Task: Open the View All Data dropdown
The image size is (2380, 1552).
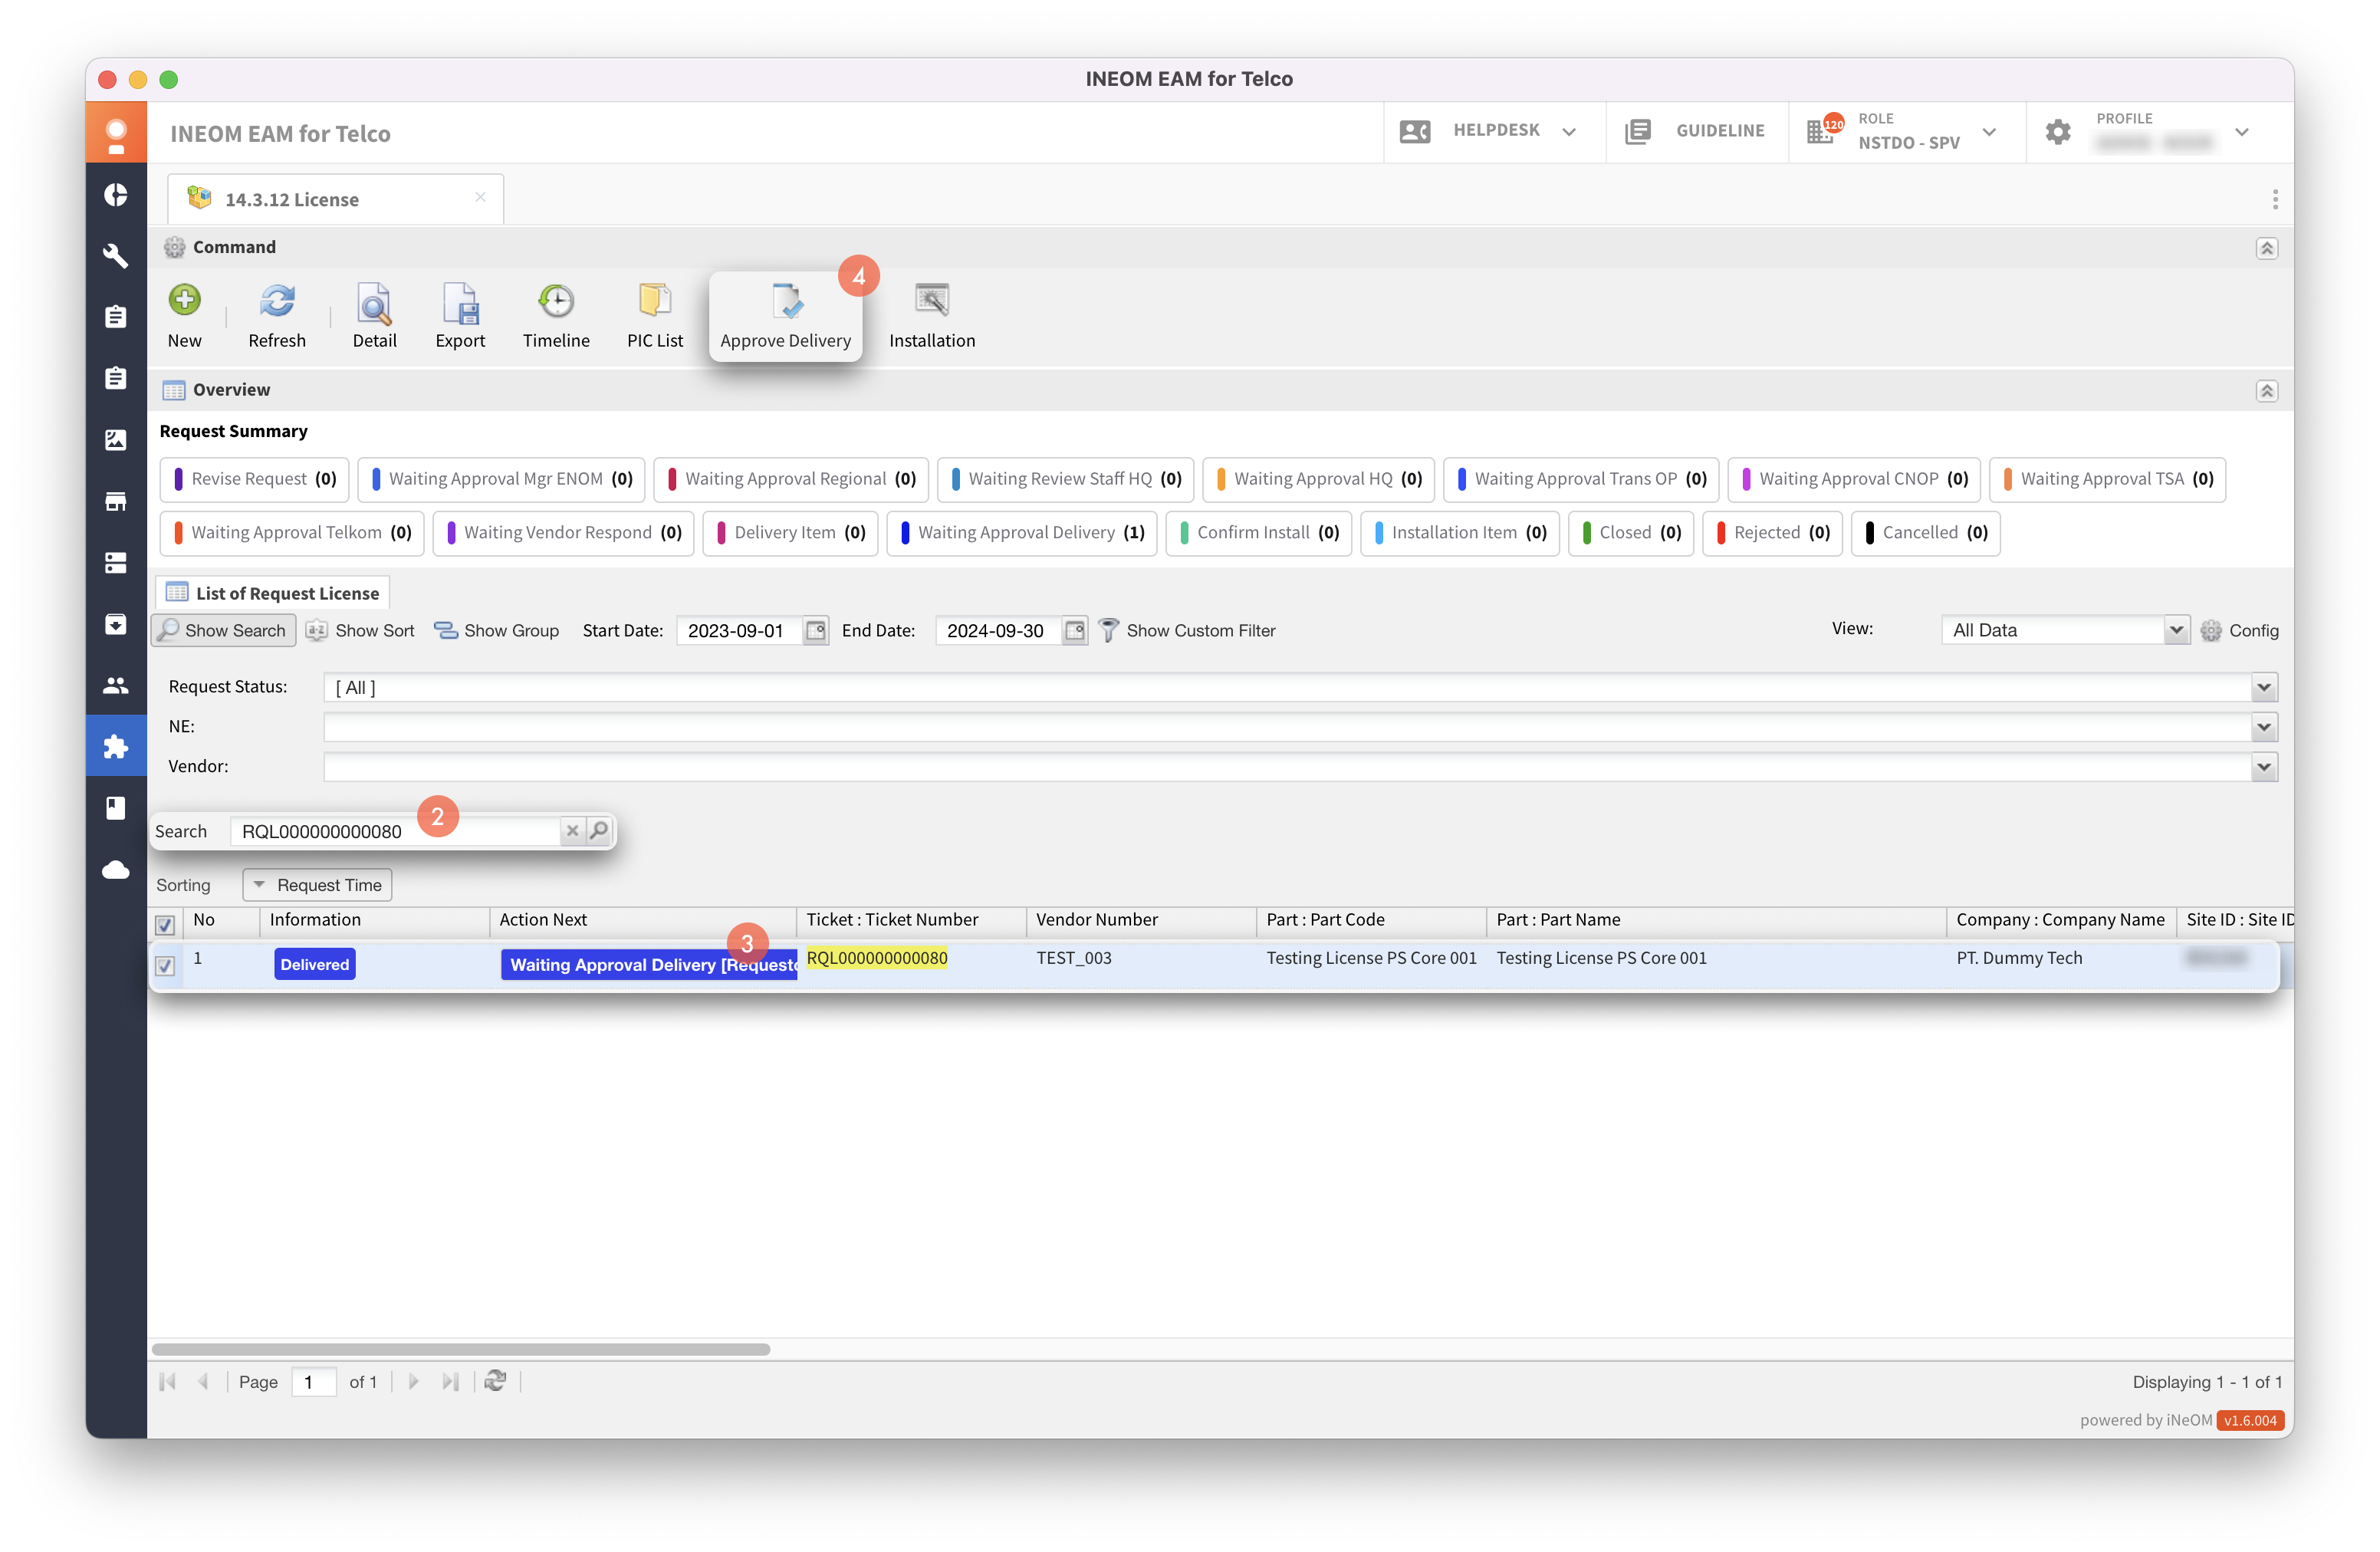Action: (2175, 630)
